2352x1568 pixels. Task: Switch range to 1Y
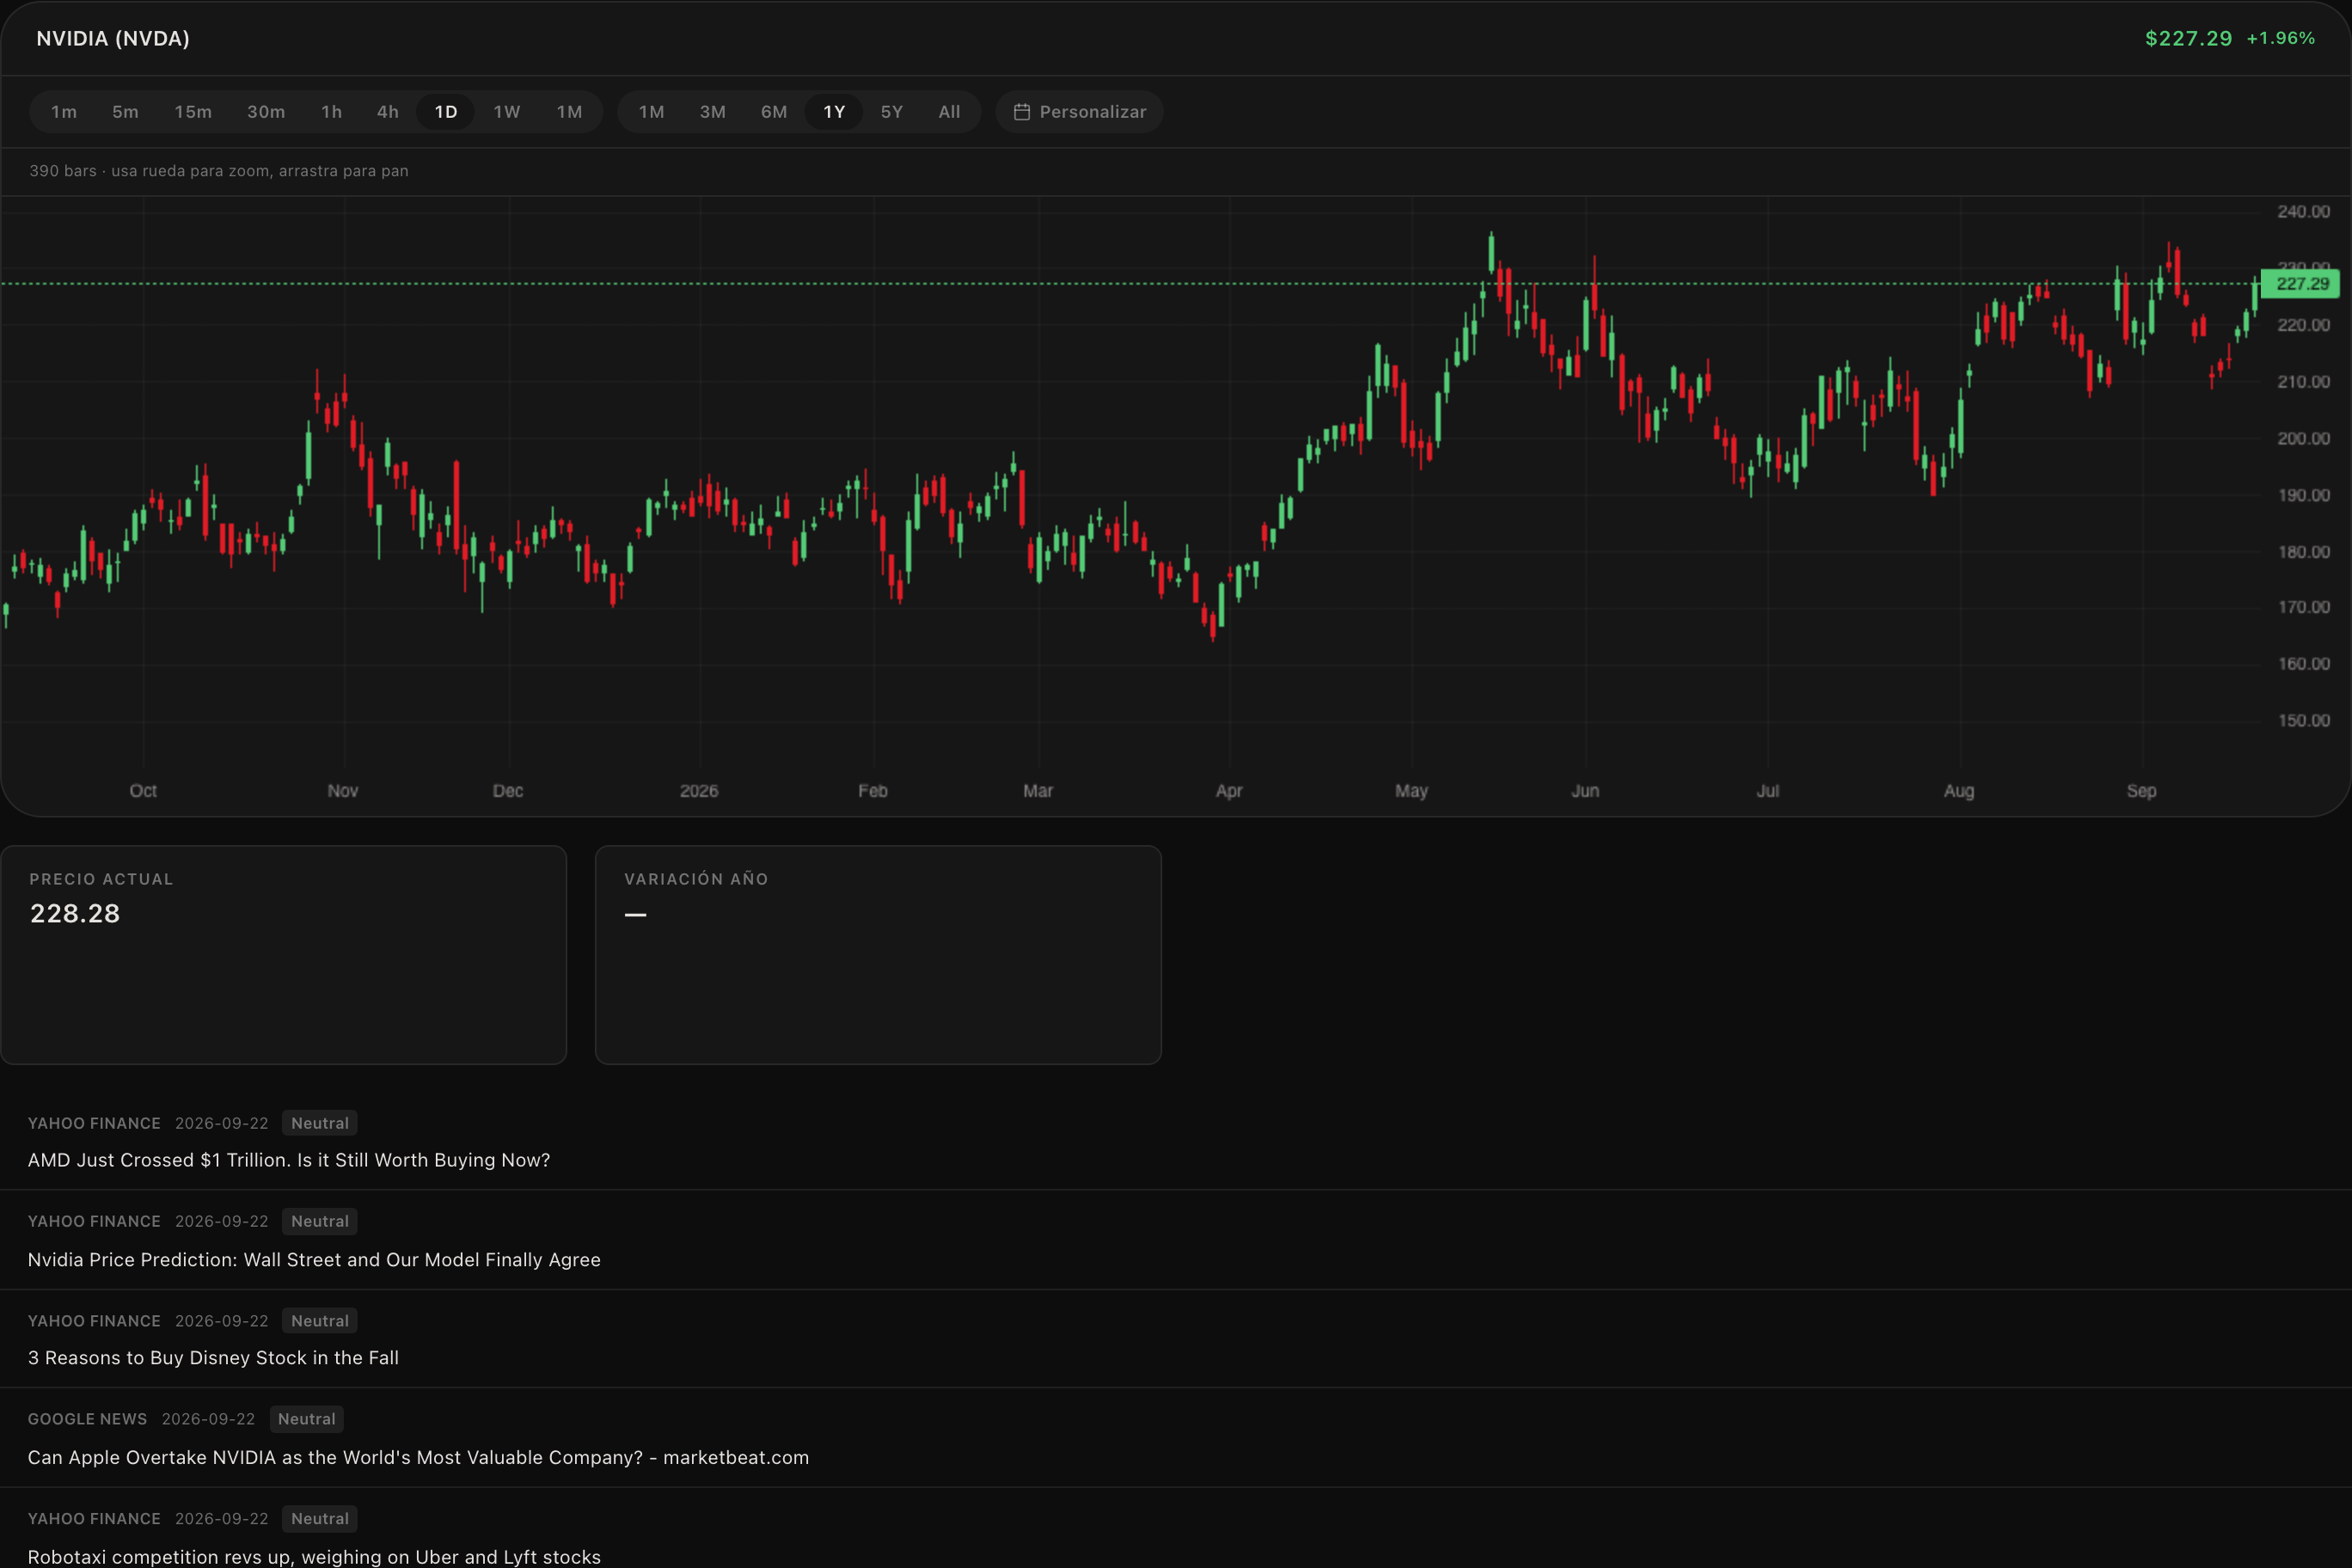click(x=834, y=112)
